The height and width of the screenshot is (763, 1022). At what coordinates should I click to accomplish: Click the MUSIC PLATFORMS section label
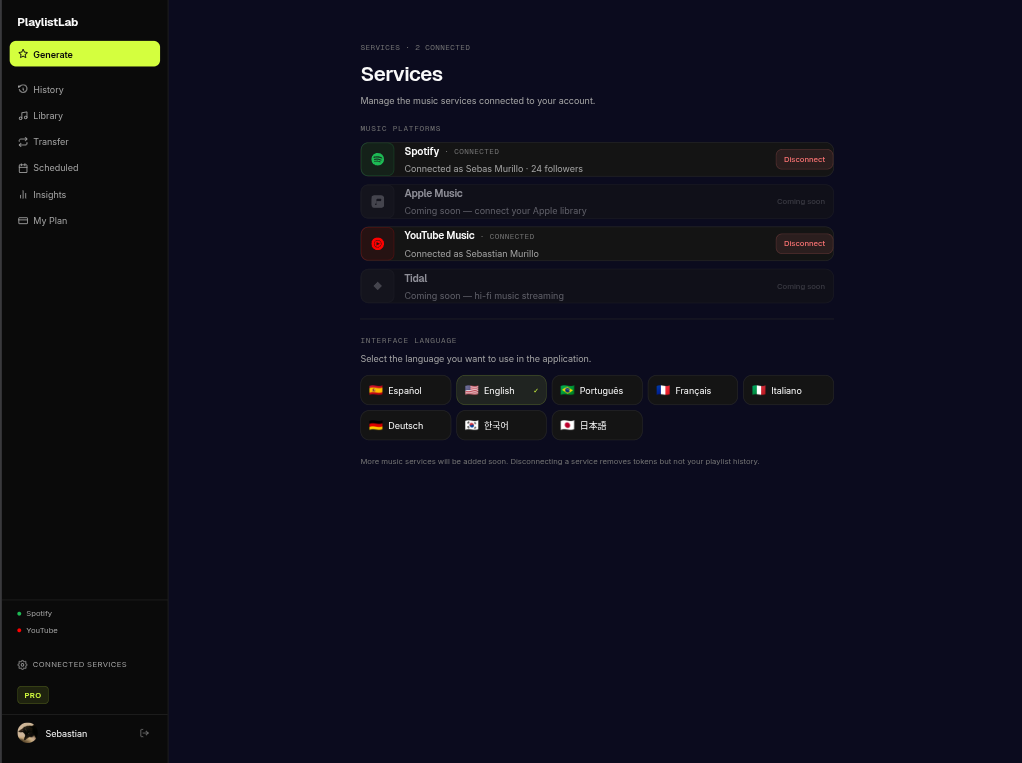point(401,129)
